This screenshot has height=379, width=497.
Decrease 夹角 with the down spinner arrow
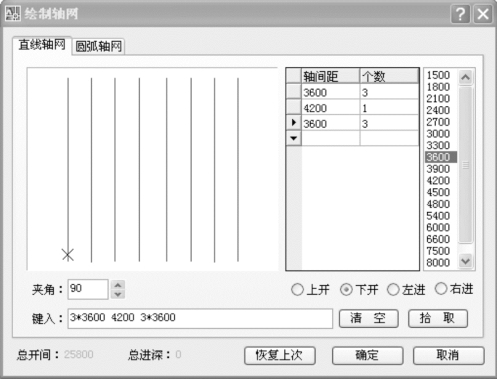[118, 294]
